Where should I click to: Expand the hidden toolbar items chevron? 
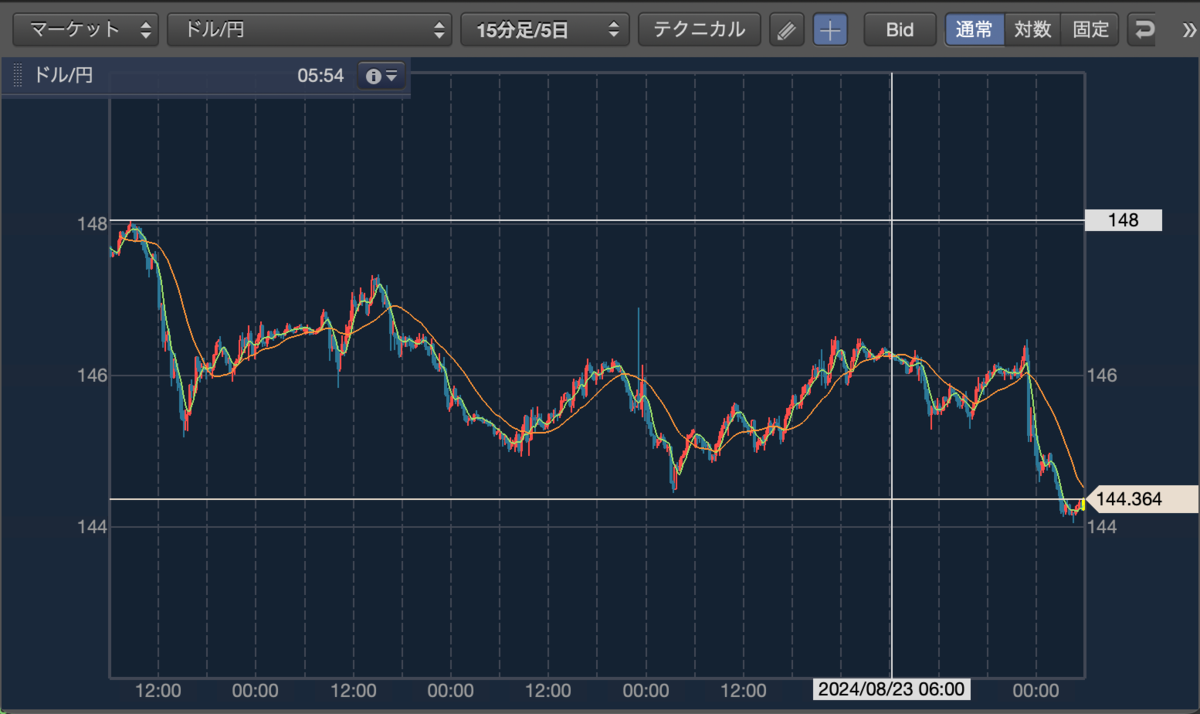pos(1187,30)
